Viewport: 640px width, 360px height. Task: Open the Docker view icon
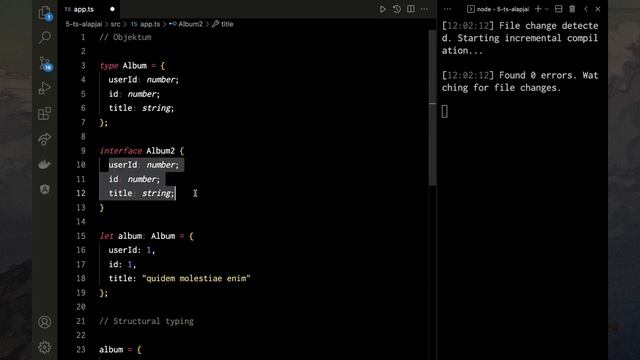(x=44, y=164)
